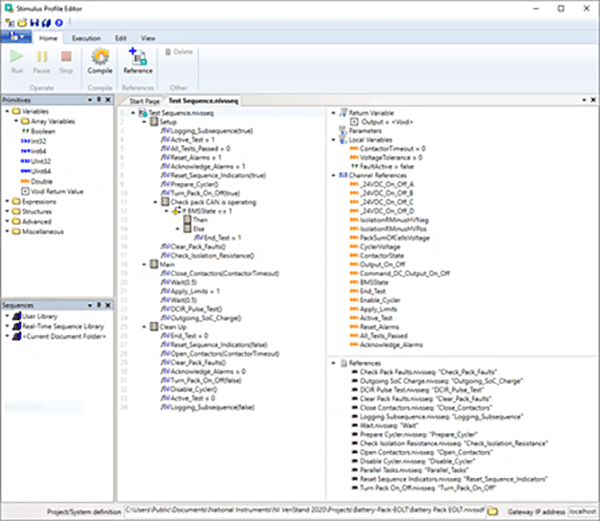
Task: Switch to the Home ribbon tab
Action: (48, 38)
